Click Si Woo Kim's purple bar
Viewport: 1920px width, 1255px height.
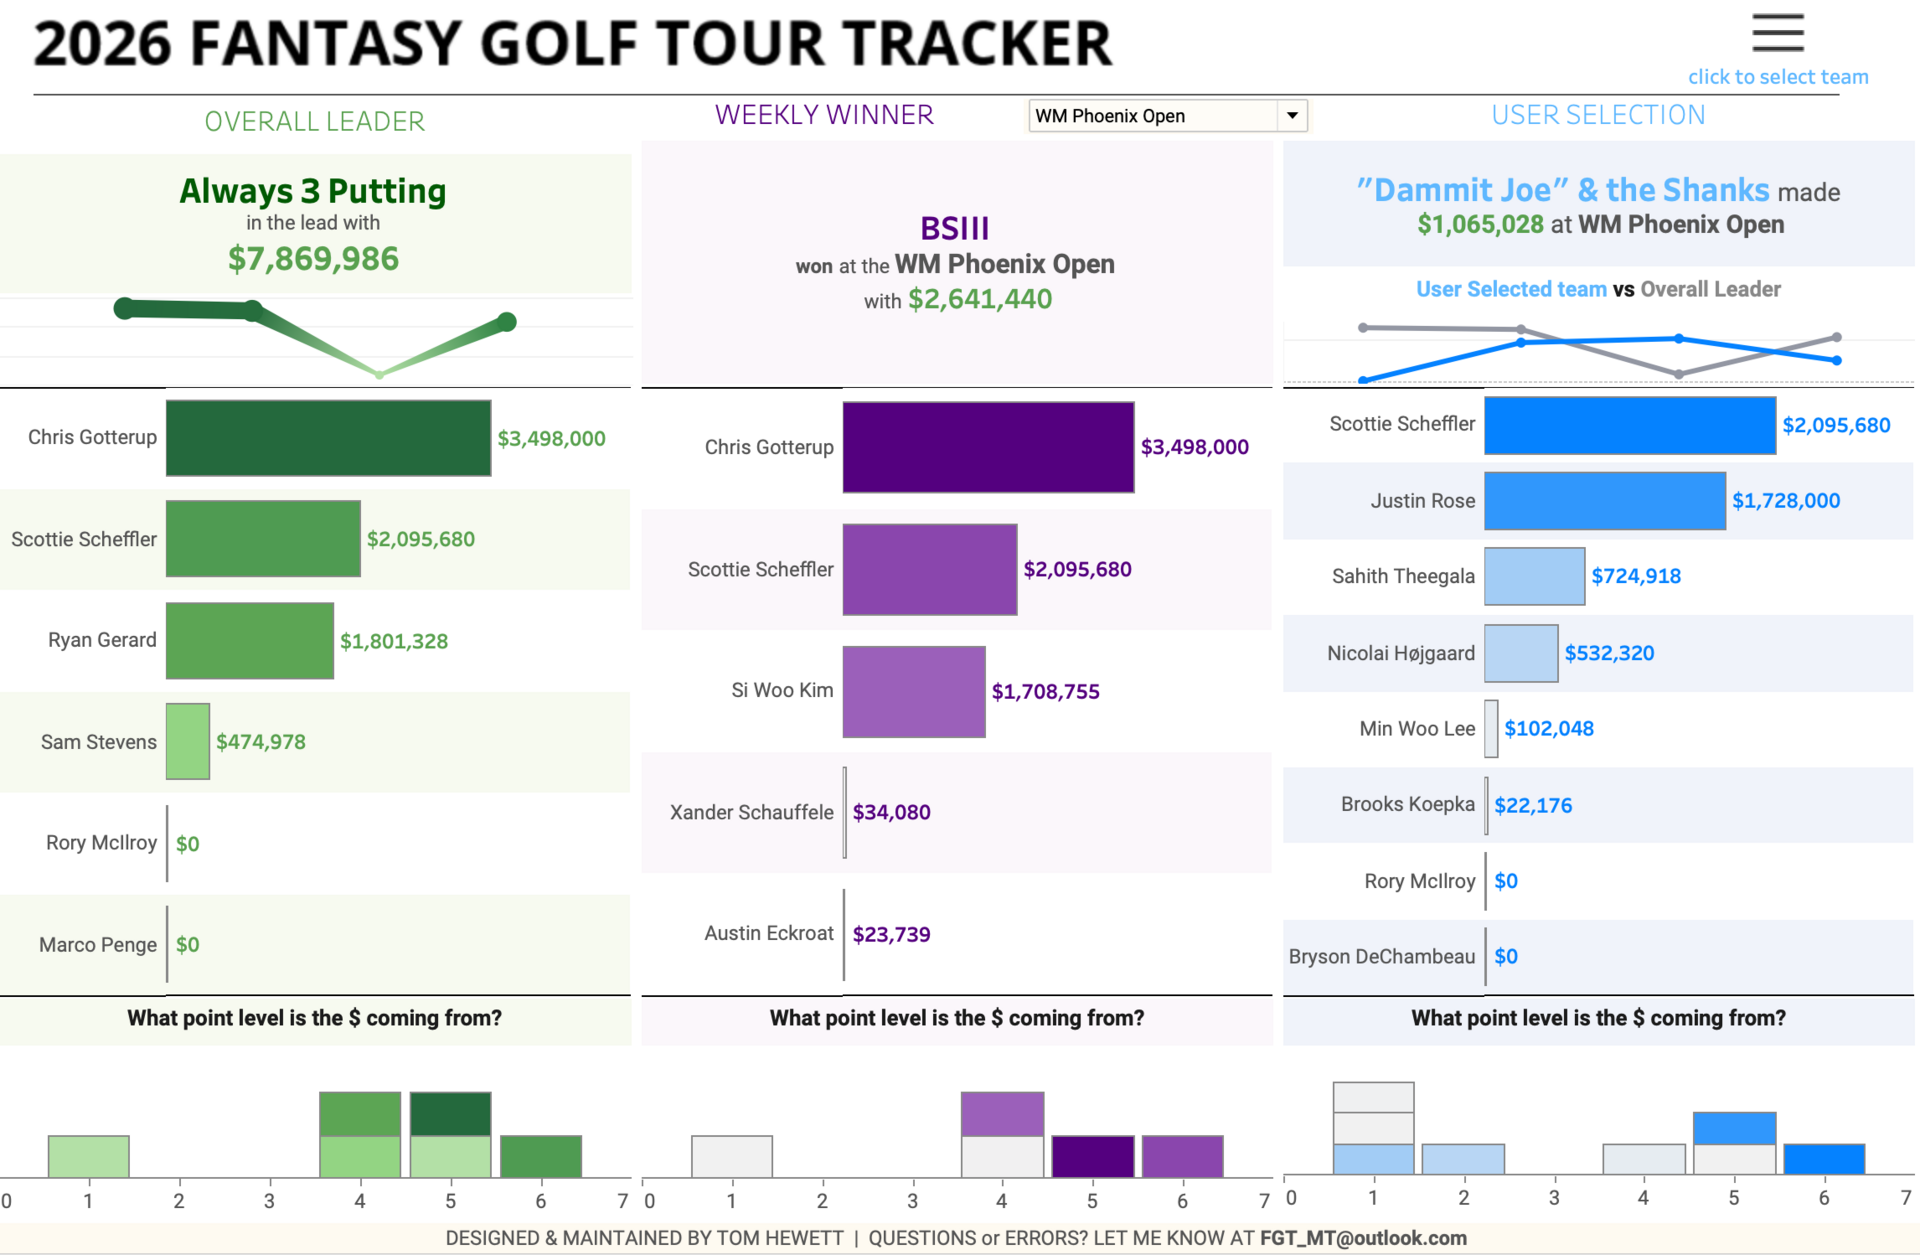[913, 691]
